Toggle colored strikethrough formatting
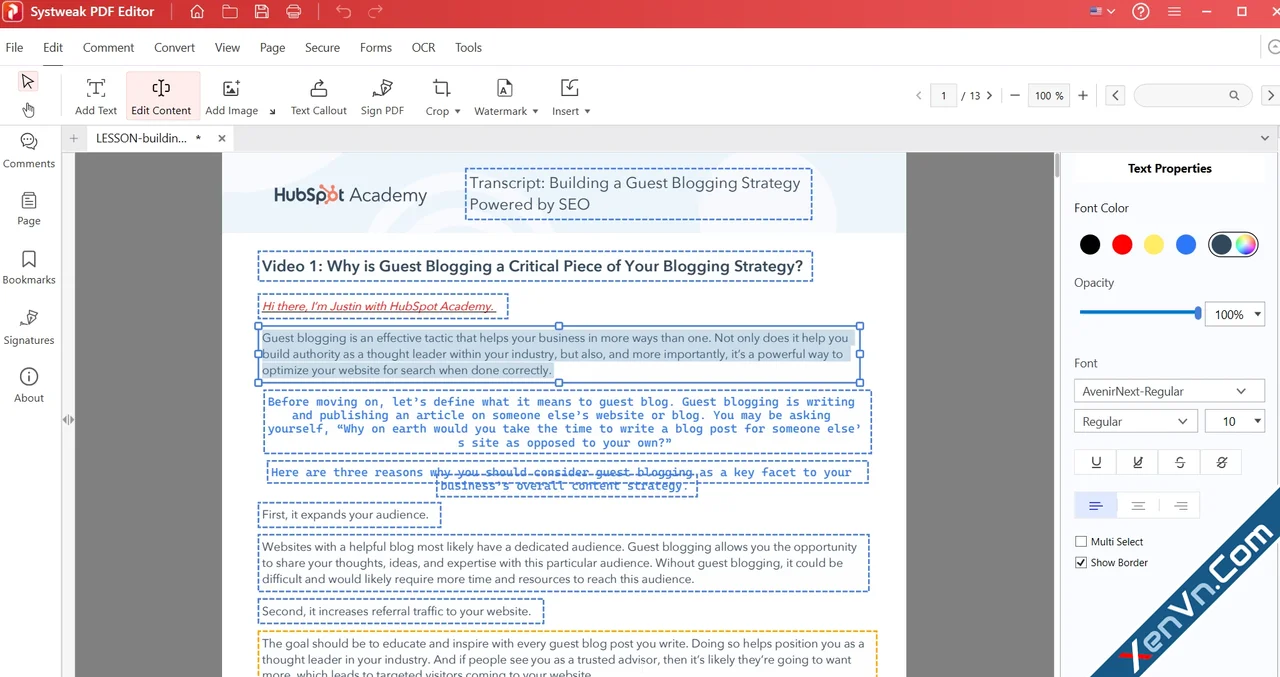The width and height of the screenshot is (1280, 677). (1221, 462)
